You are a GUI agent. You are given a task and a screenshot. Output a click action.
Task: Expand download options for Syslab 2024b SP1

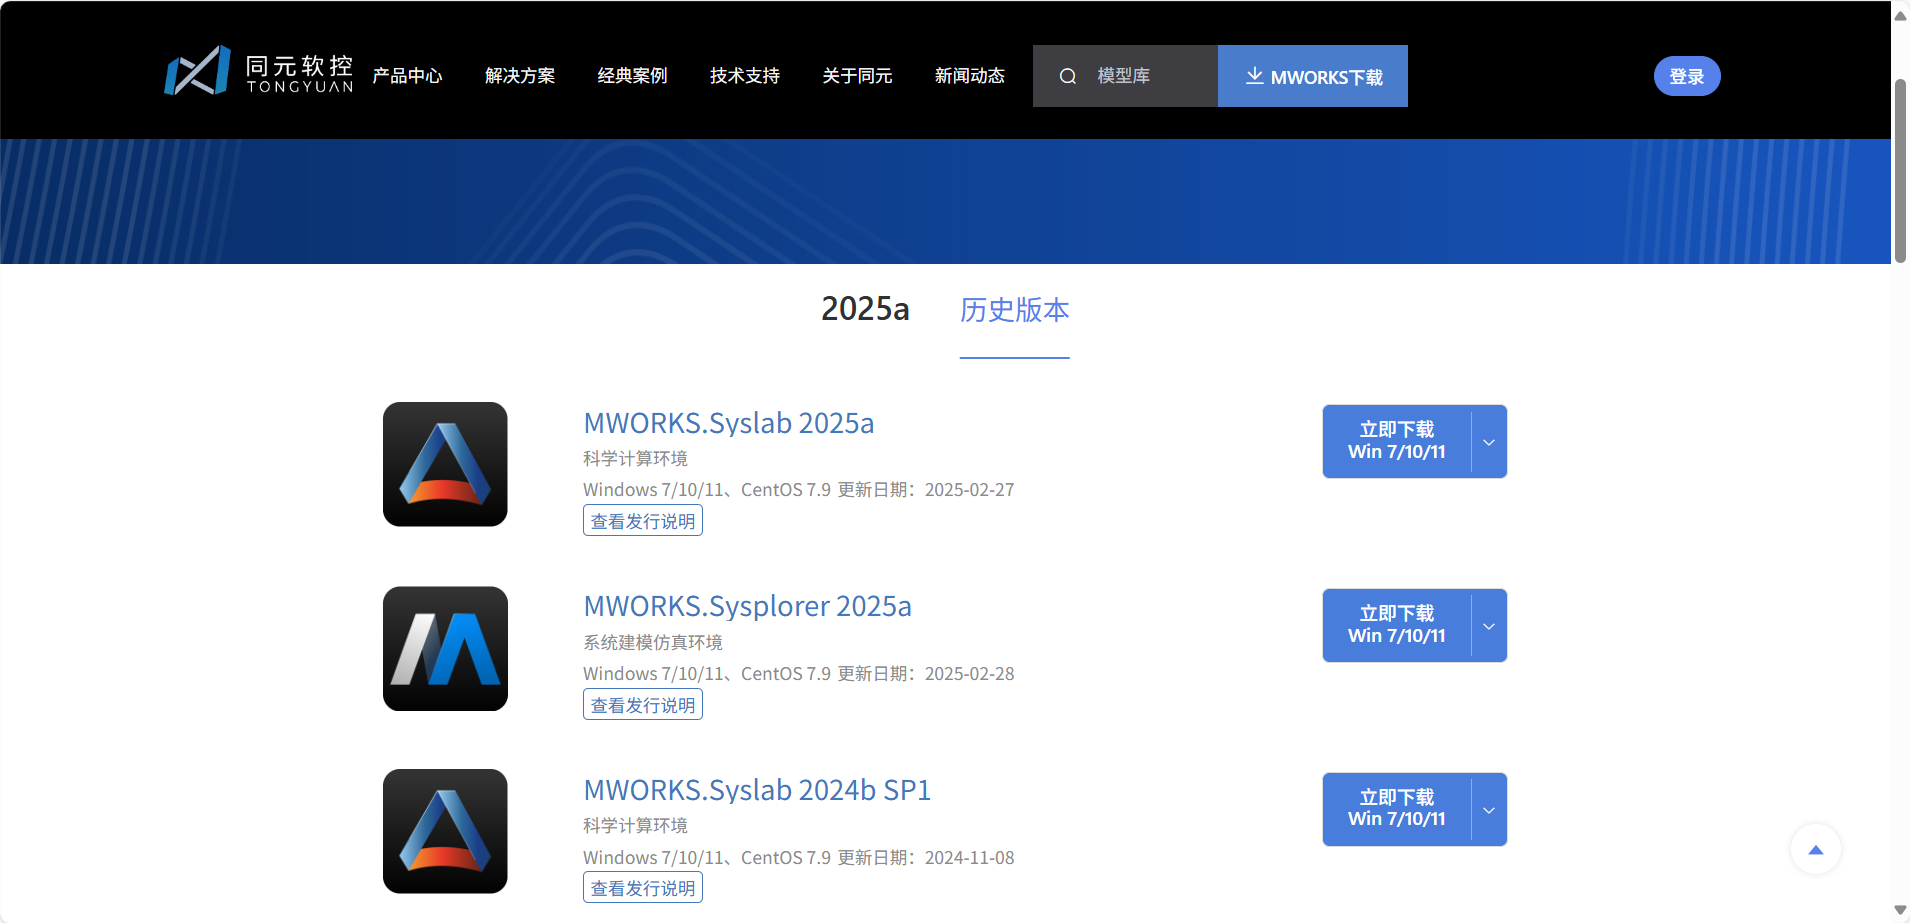(1489, 809)
